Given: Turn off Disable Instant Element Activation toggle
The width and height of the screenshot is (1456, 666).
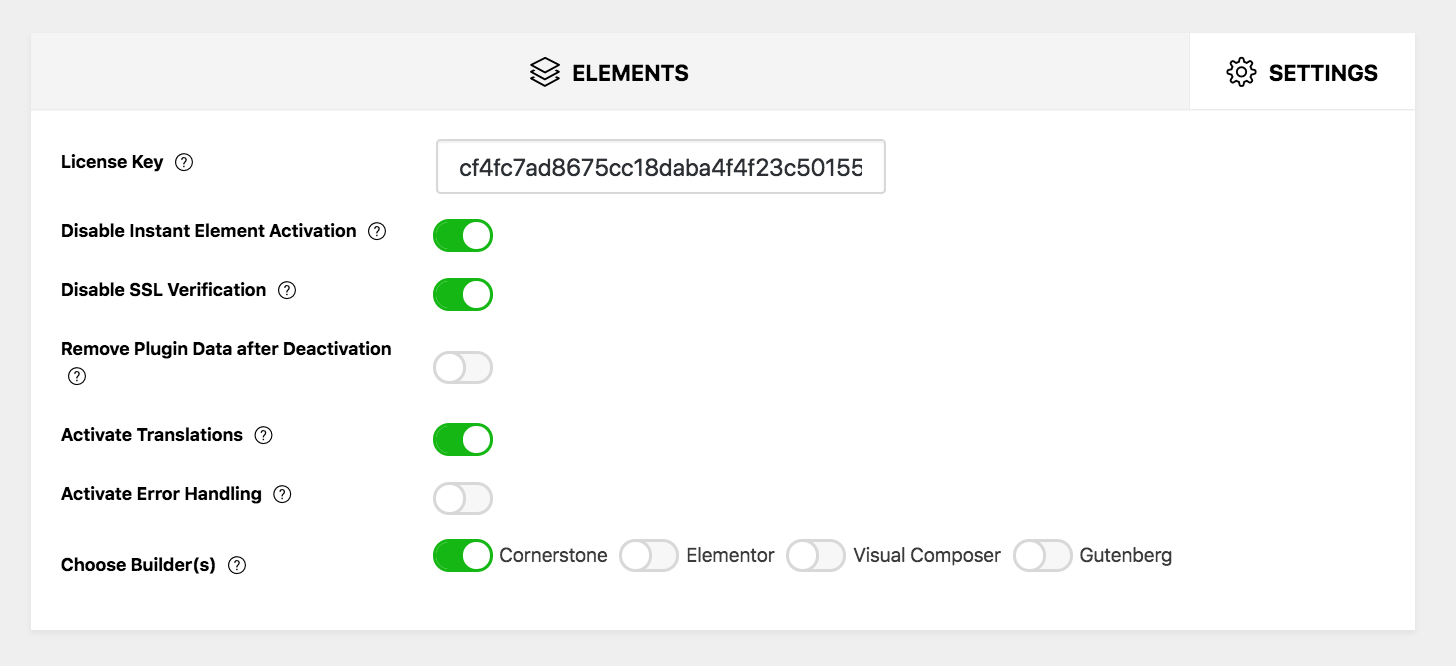Looking at the screenshot, I should [x=463, y=236].
